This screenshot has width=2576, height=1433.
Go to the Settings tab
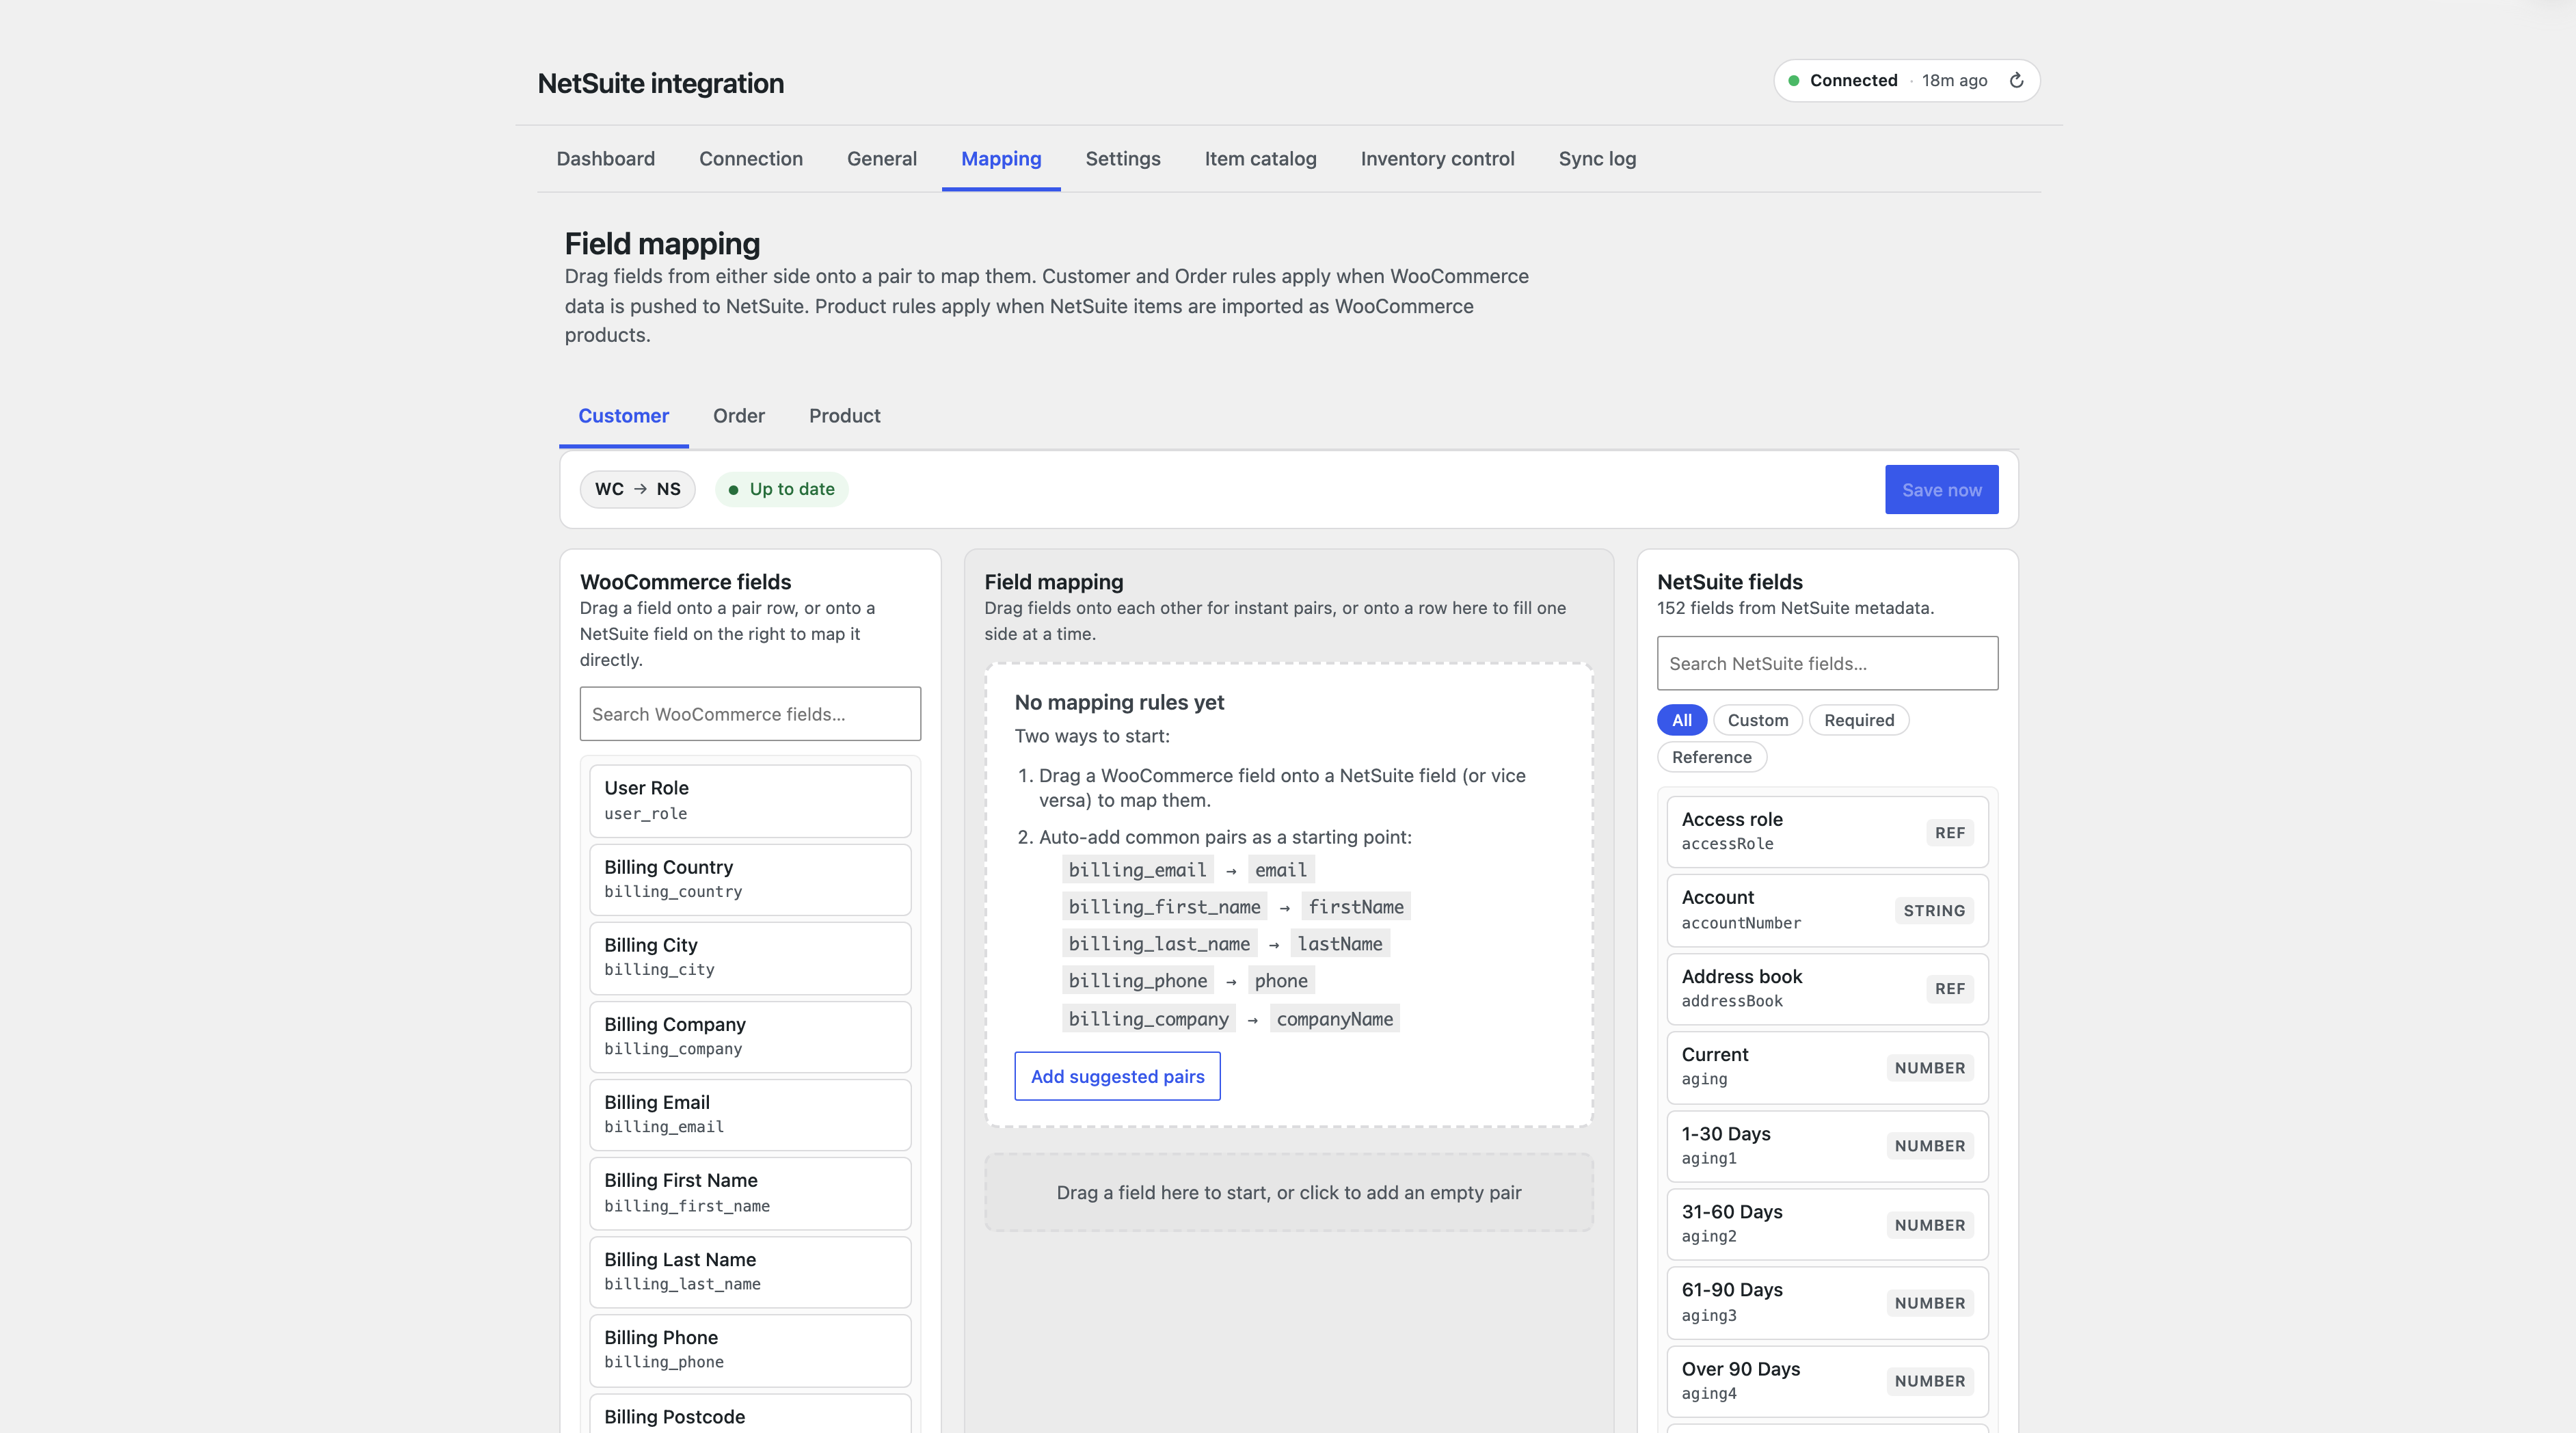coord(1123,159)
